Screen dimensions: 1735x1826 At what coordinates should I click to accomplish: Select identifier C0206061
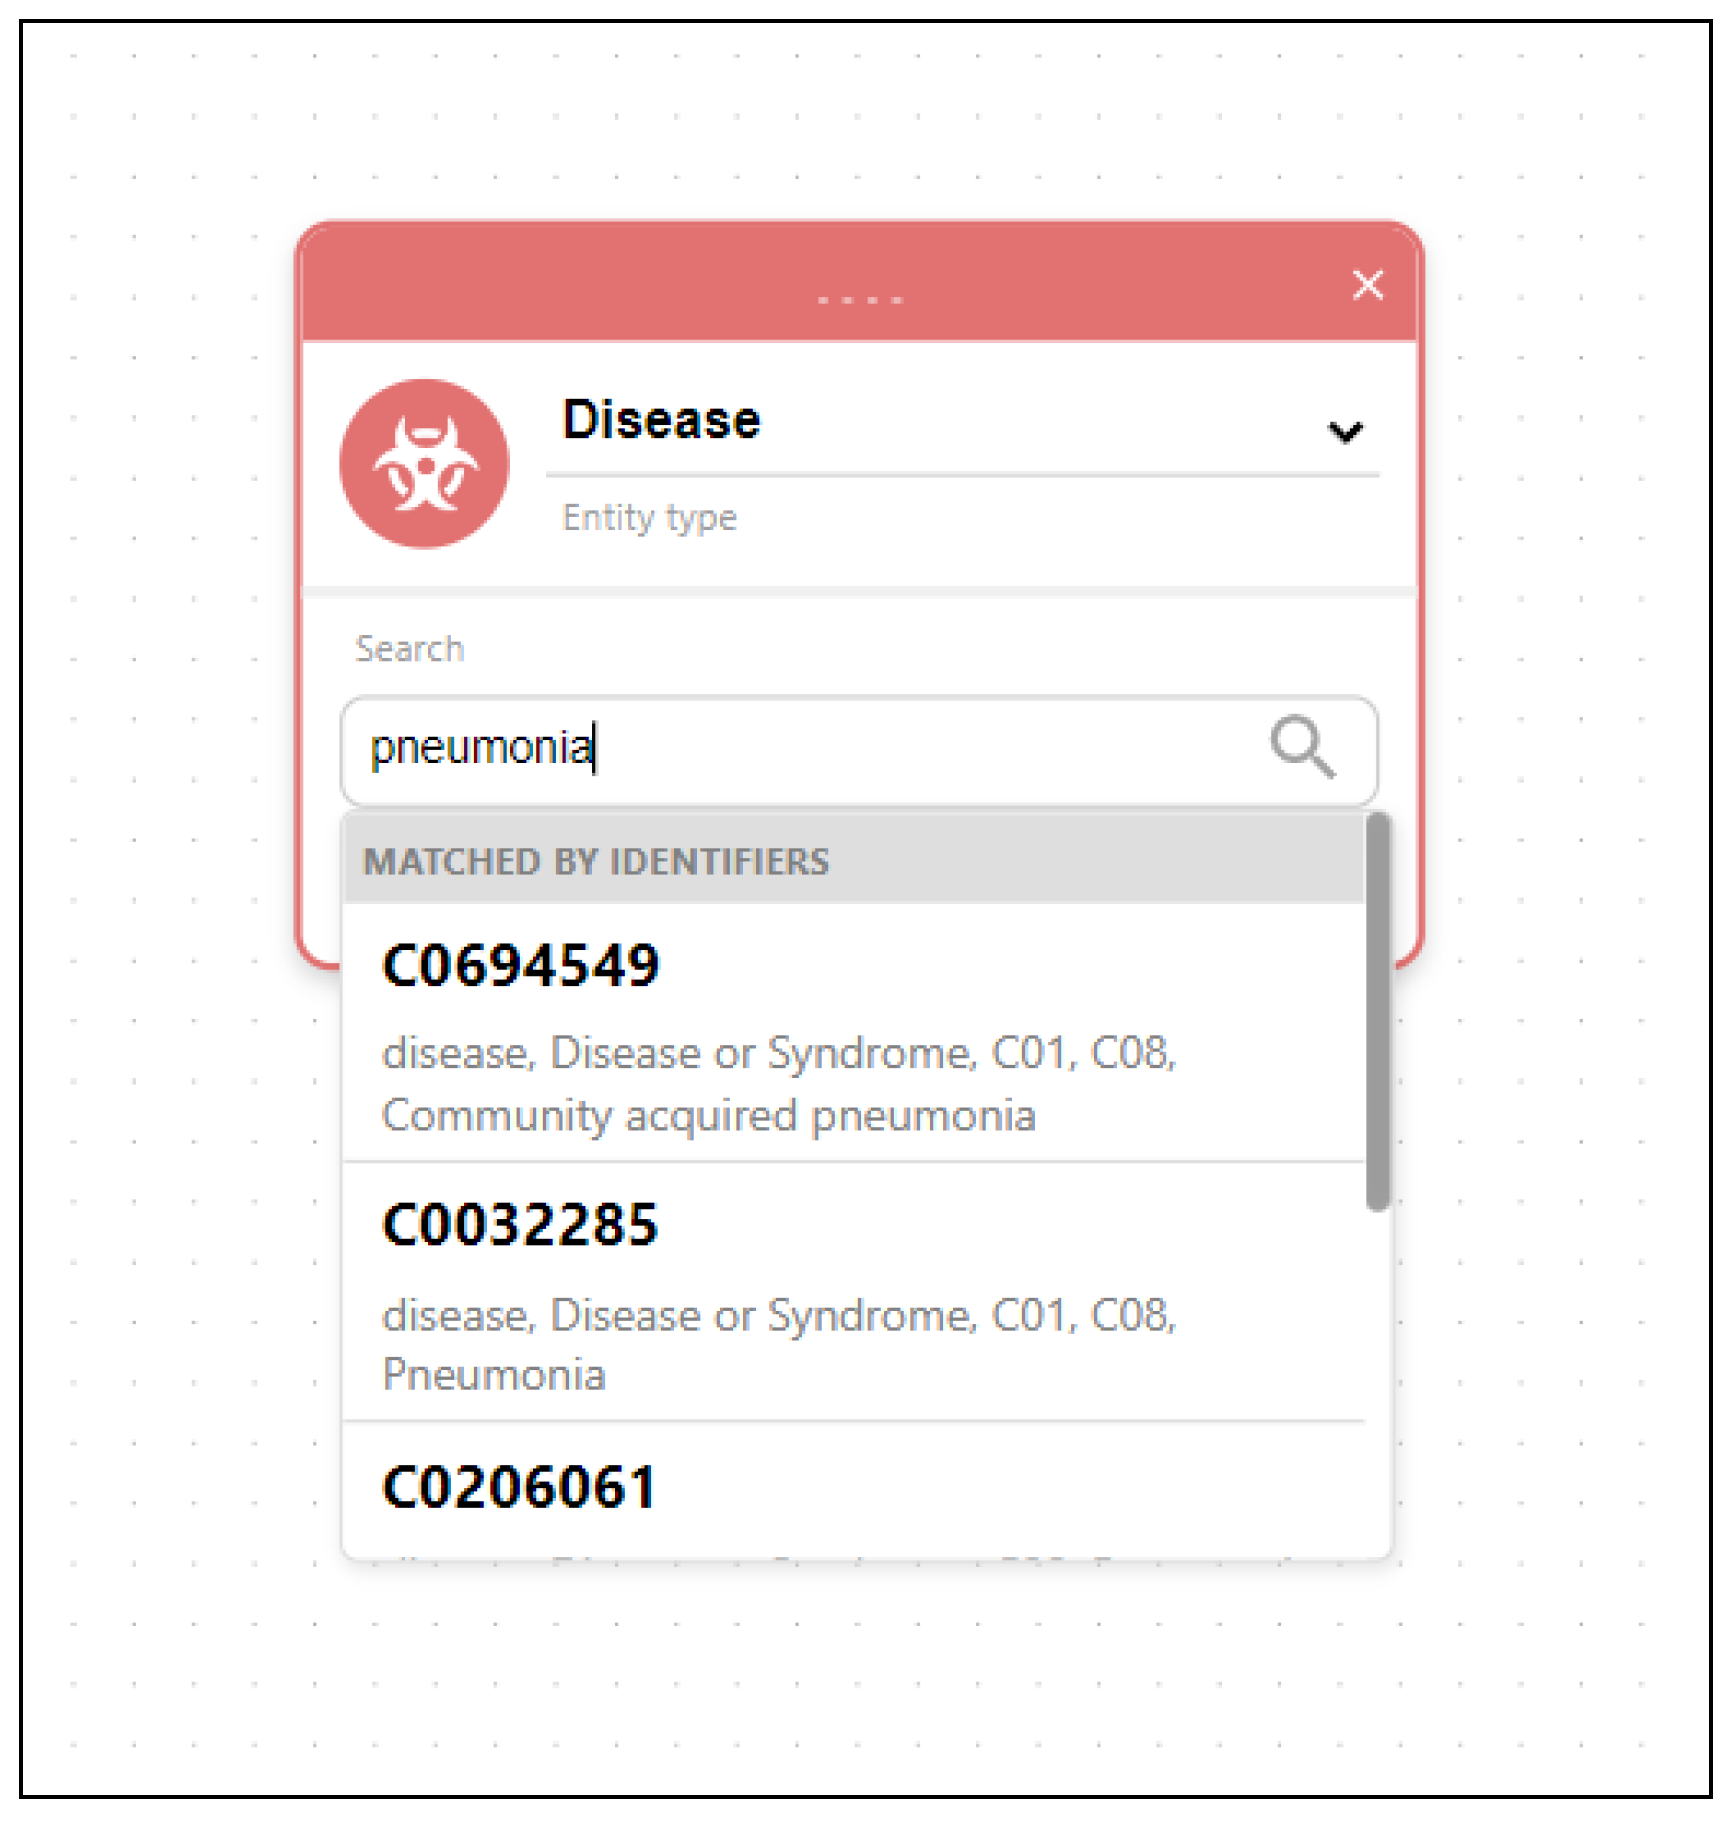(x=519, y=1487)
